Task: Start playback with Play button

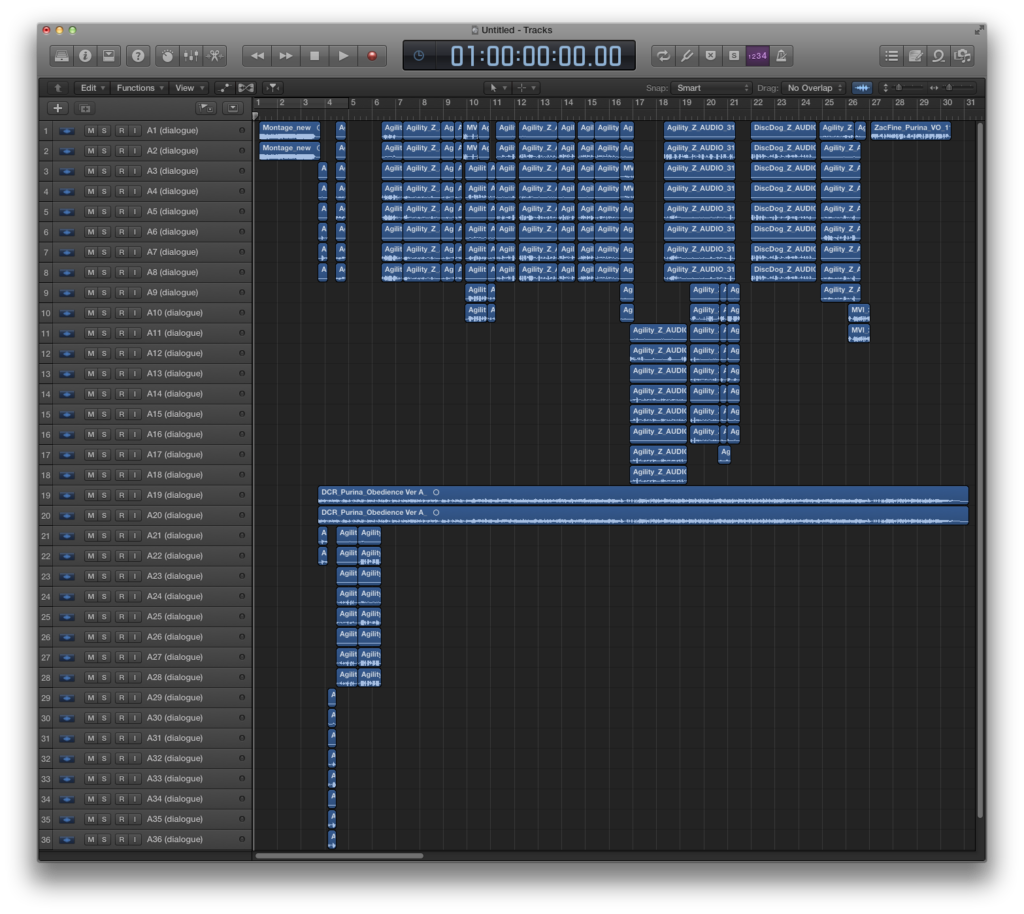Action: pos(344,56)
